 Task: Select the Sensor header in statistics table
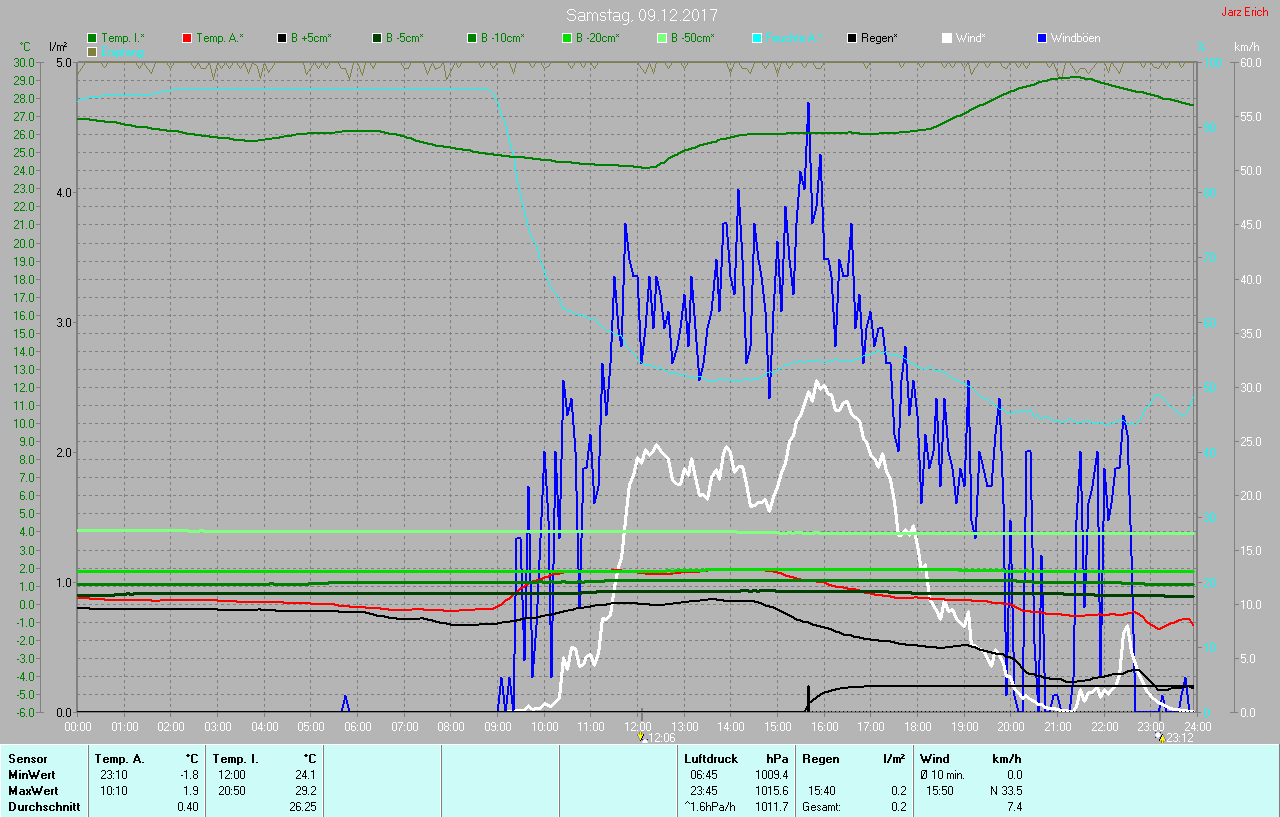tap(27, 759)
